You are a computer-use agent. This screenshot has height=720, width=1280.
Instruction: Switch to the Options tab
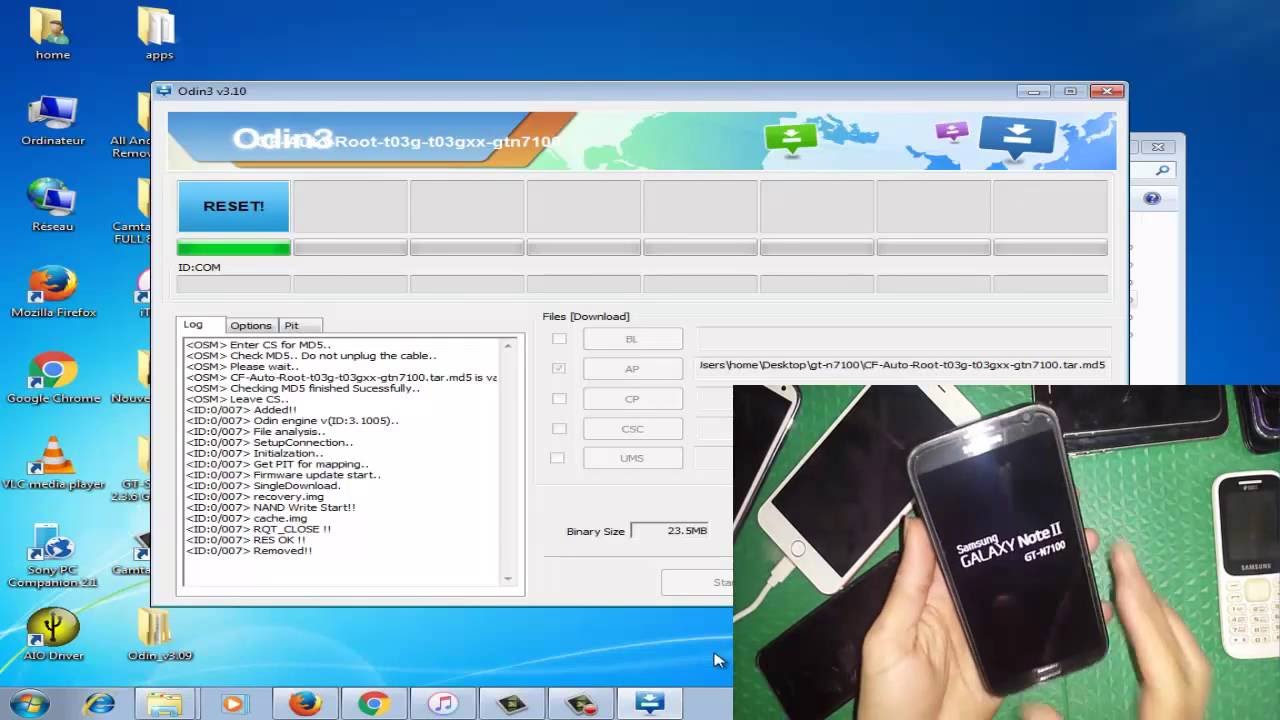pos(251,326)
